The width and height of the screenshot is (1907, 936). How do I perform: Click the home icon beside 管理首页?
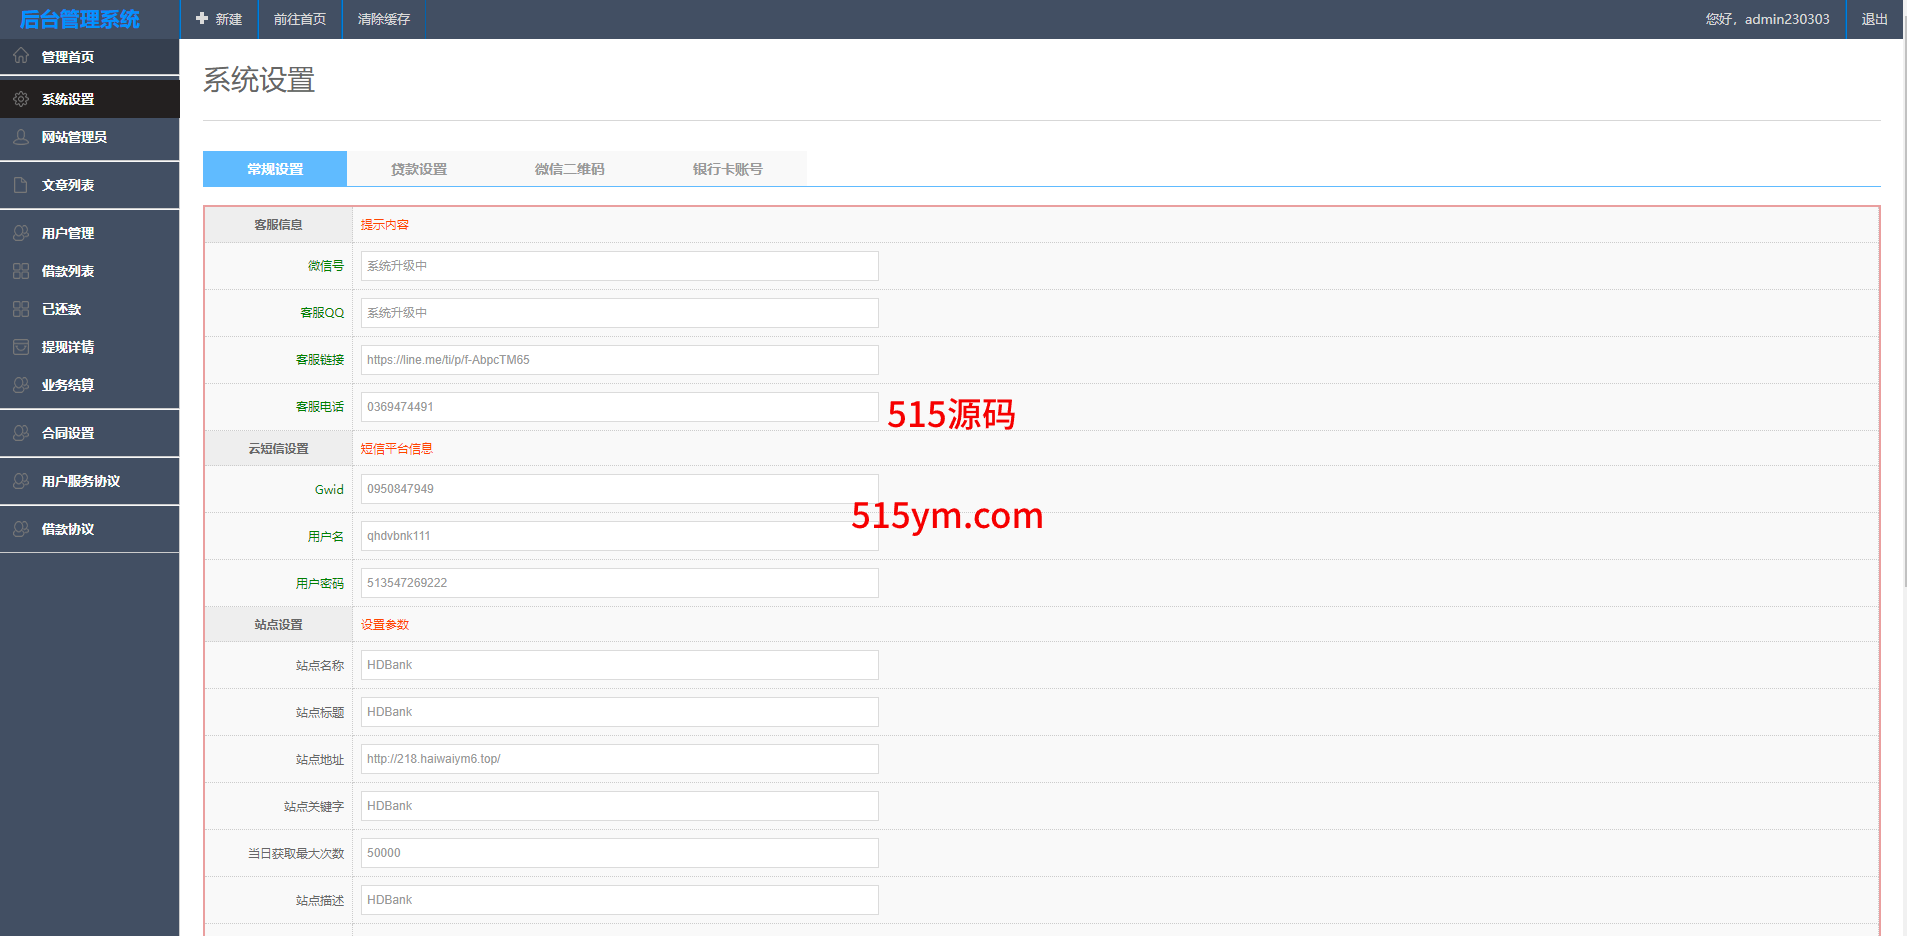point(21,56)
